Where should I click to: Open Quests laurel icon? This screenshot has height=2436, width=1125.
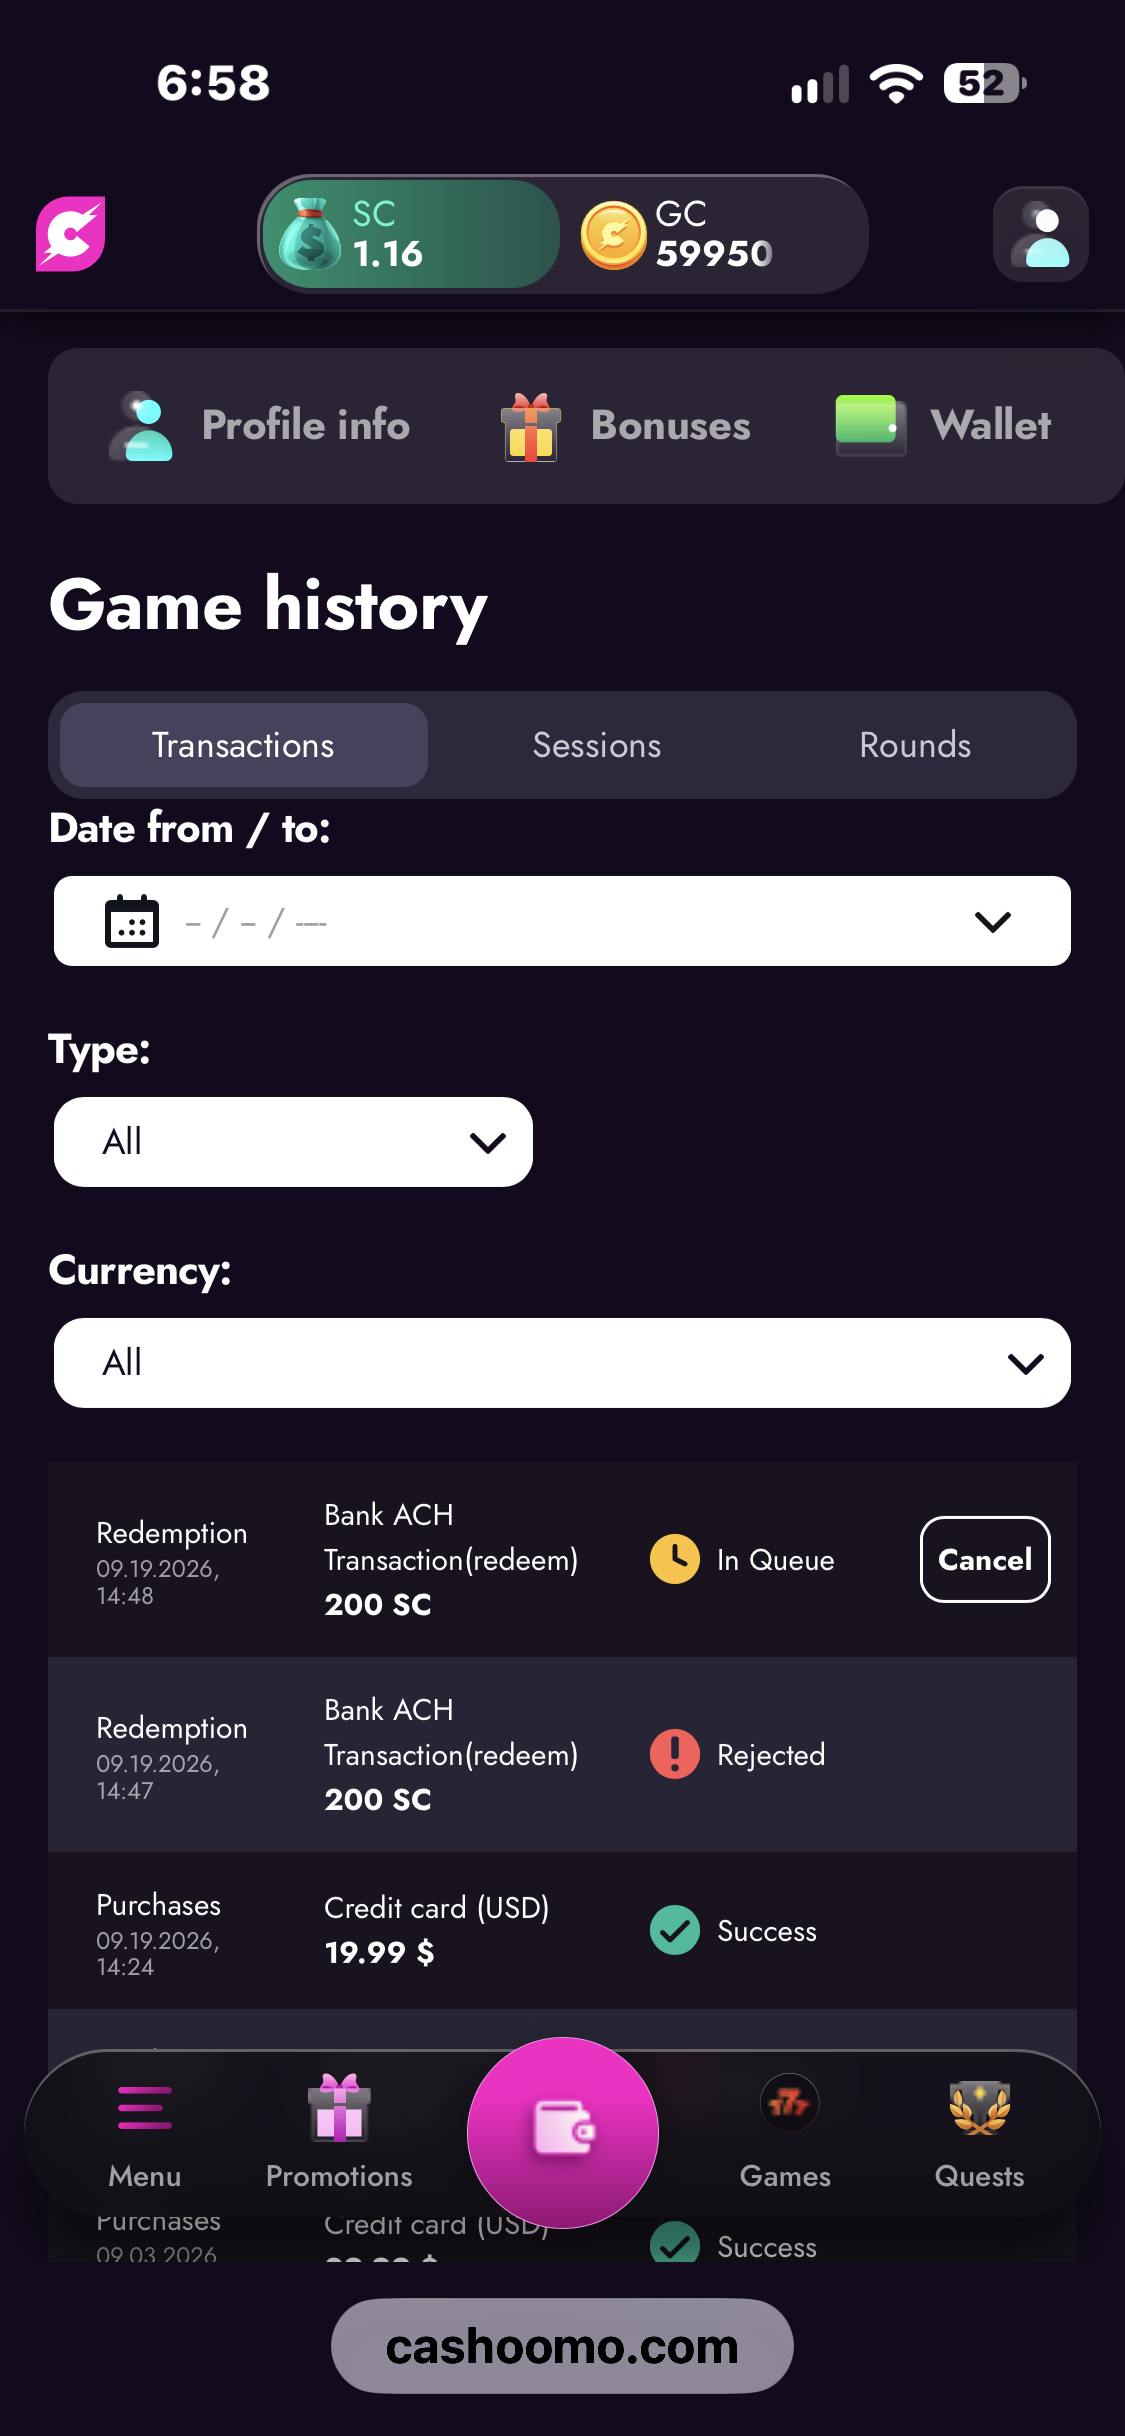[980, 2107]
